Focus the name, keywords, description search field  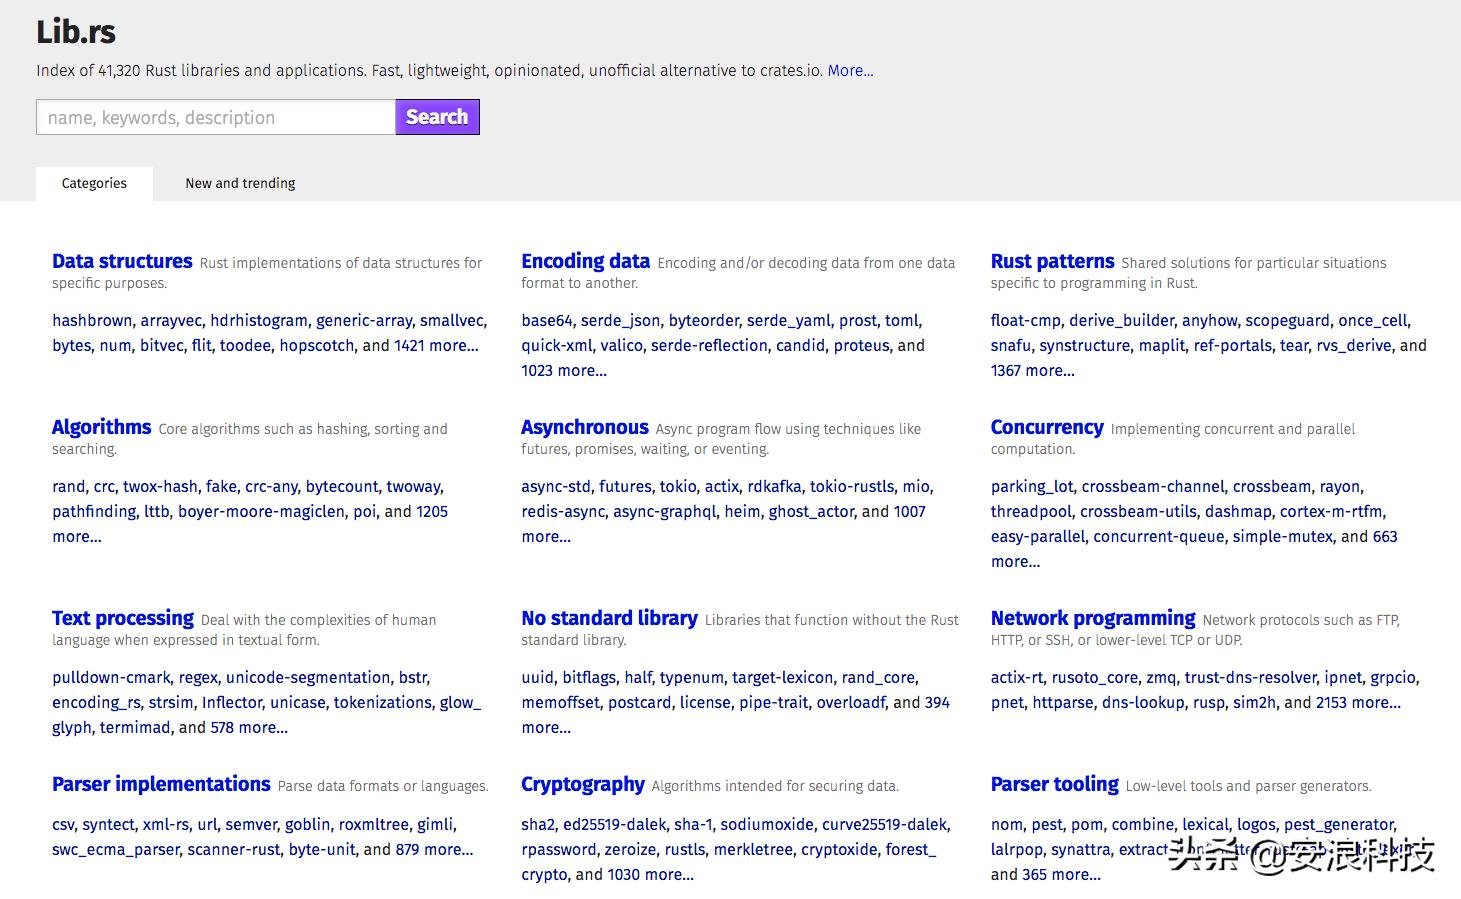pos(216,117)
